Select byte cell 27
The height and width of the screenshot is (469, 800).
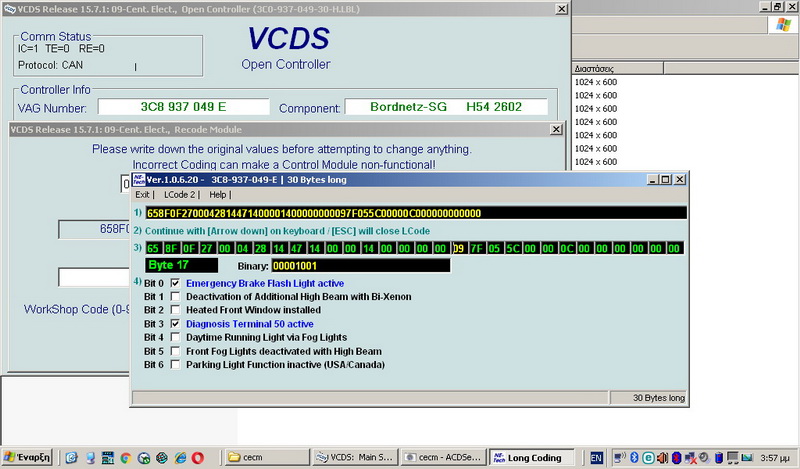click(207, 249)
